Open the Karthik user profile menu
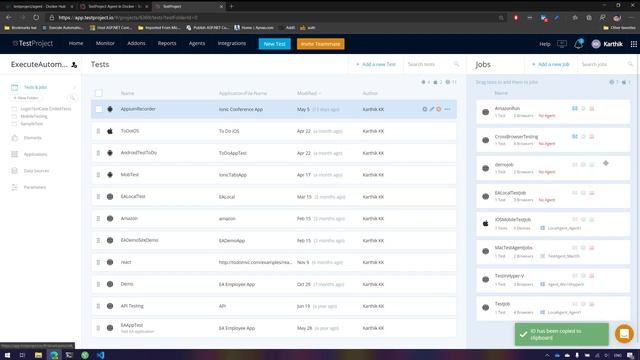The height and width of the screenshot is (360, 640). click(607, 44)
